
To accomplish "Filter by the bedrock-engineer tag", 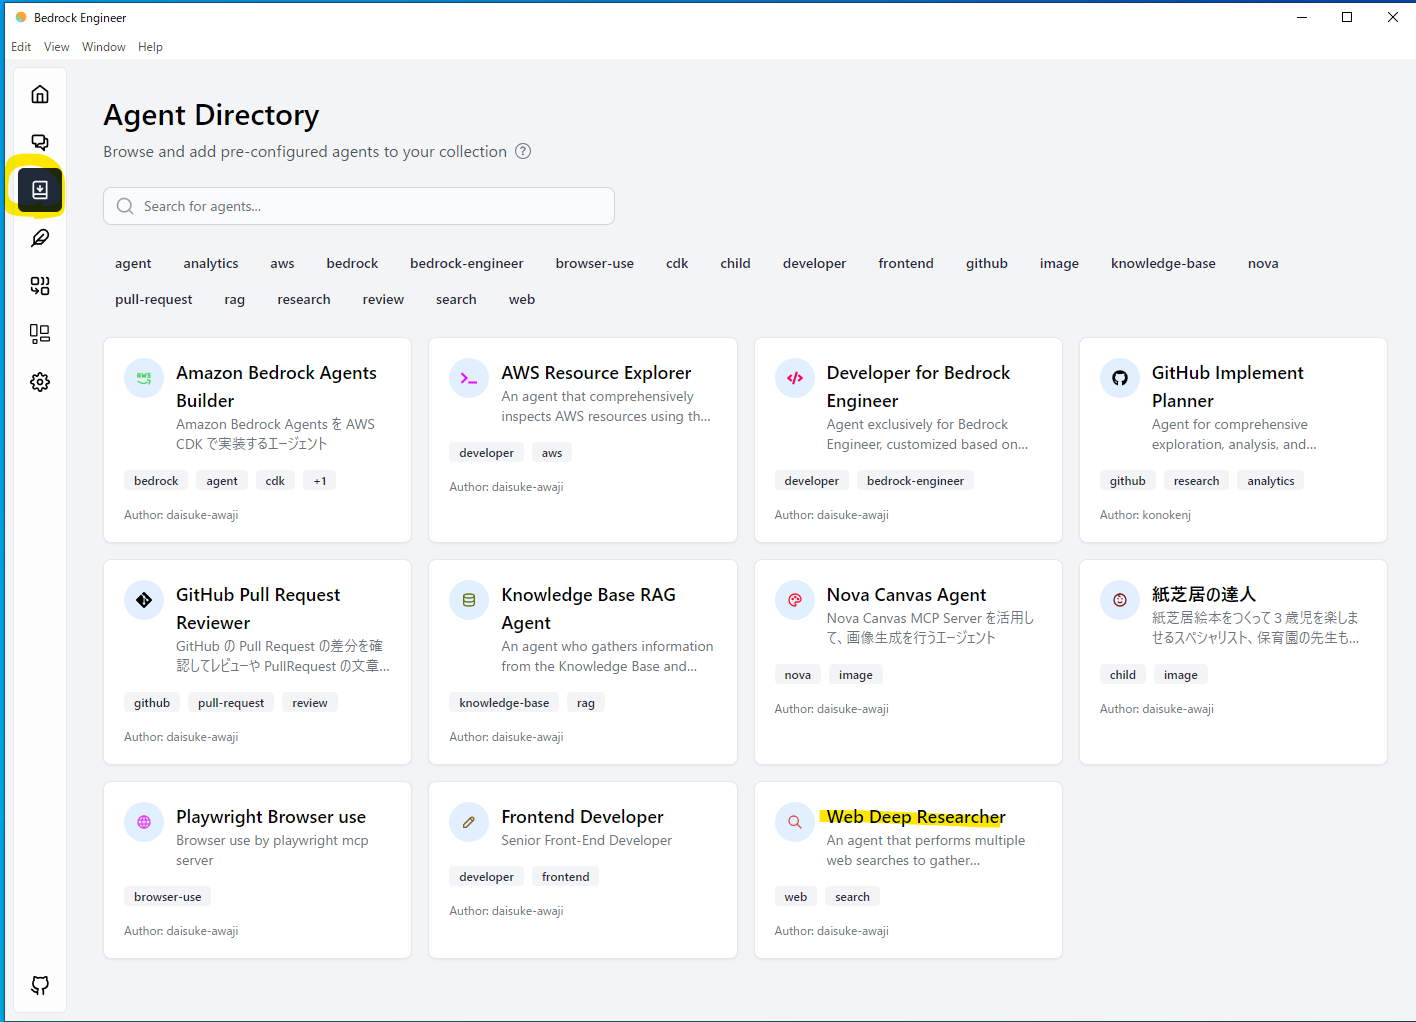I will (467, 264).
